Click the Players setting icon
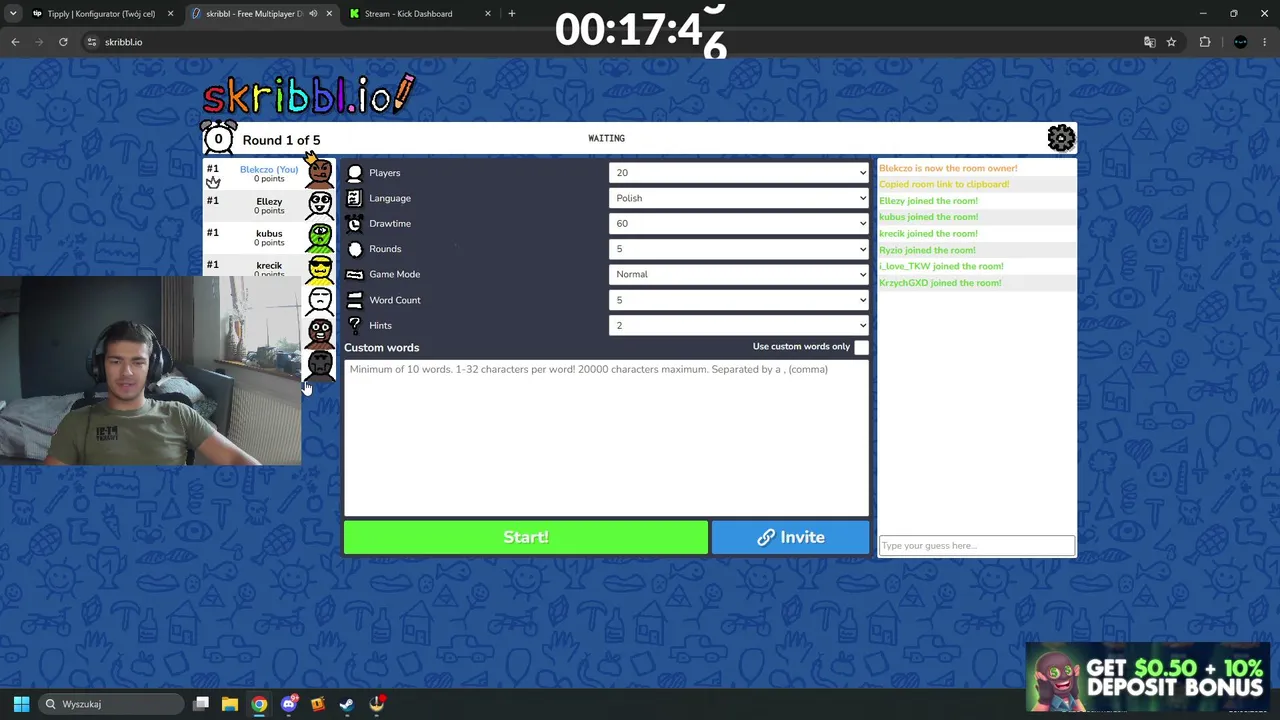The height and width of the screenshot is (720, 1280). coord(354,173)
